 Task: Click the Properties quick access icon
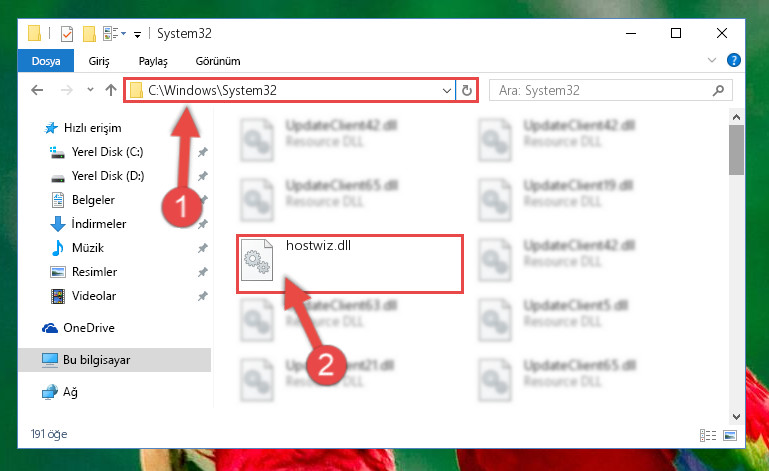point(67,34)
